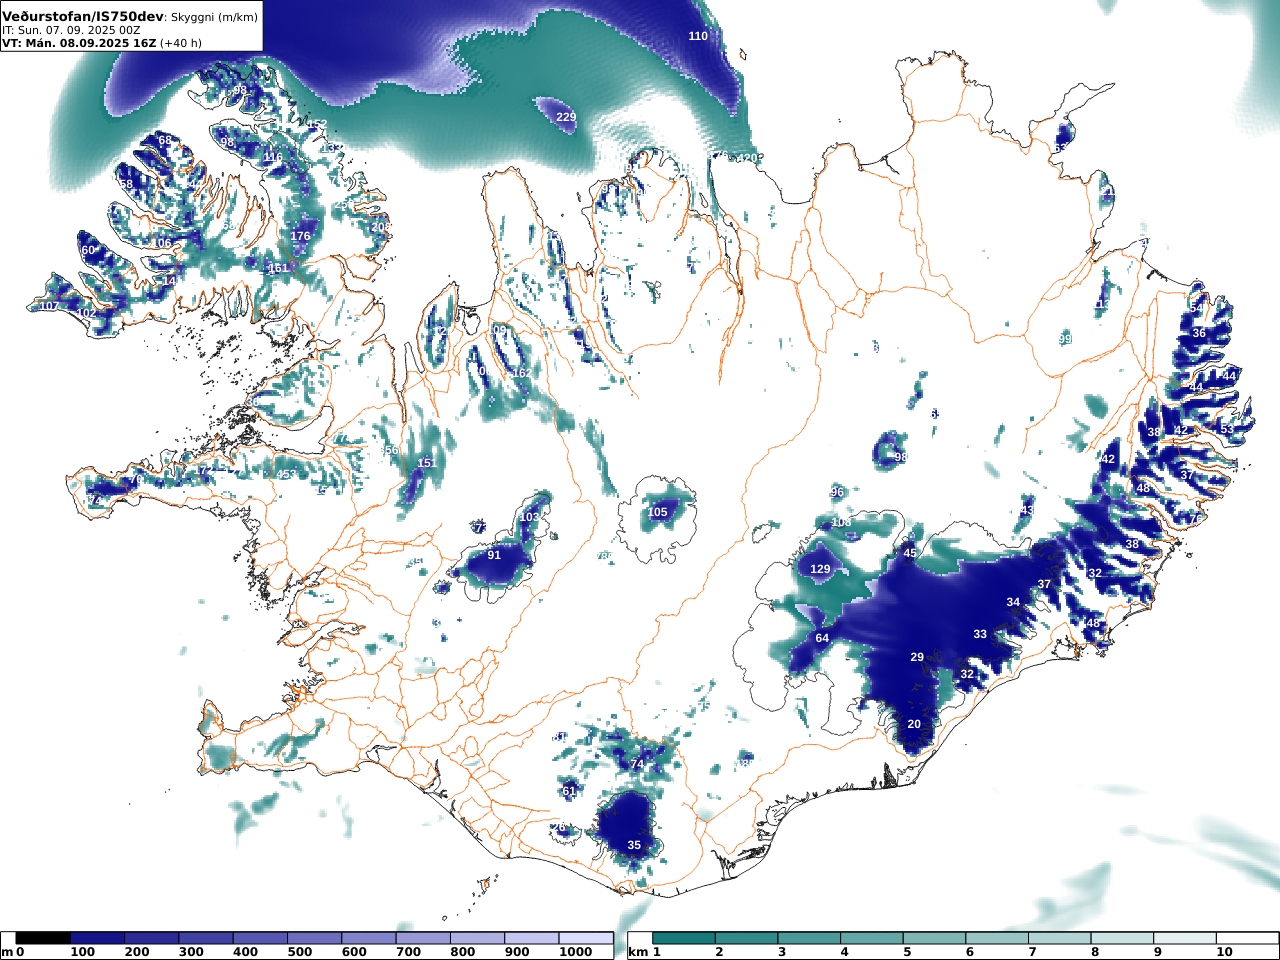Screen dimensions: 1280x960
Task: Click the 105 value on Hofsjökull glacier
Action: [x=657, y=513]
